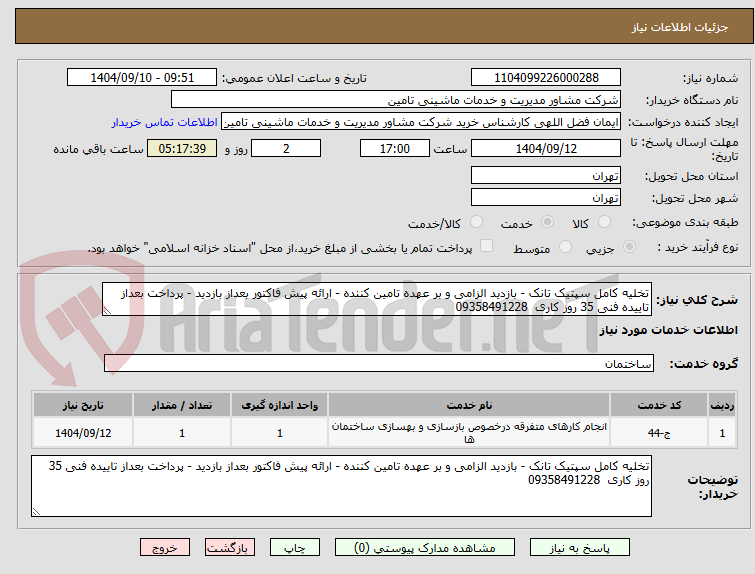Click the announcement date field 1404/09/10 - 09:51
This screenshot has width=755, height=574.
coord(142,77)
